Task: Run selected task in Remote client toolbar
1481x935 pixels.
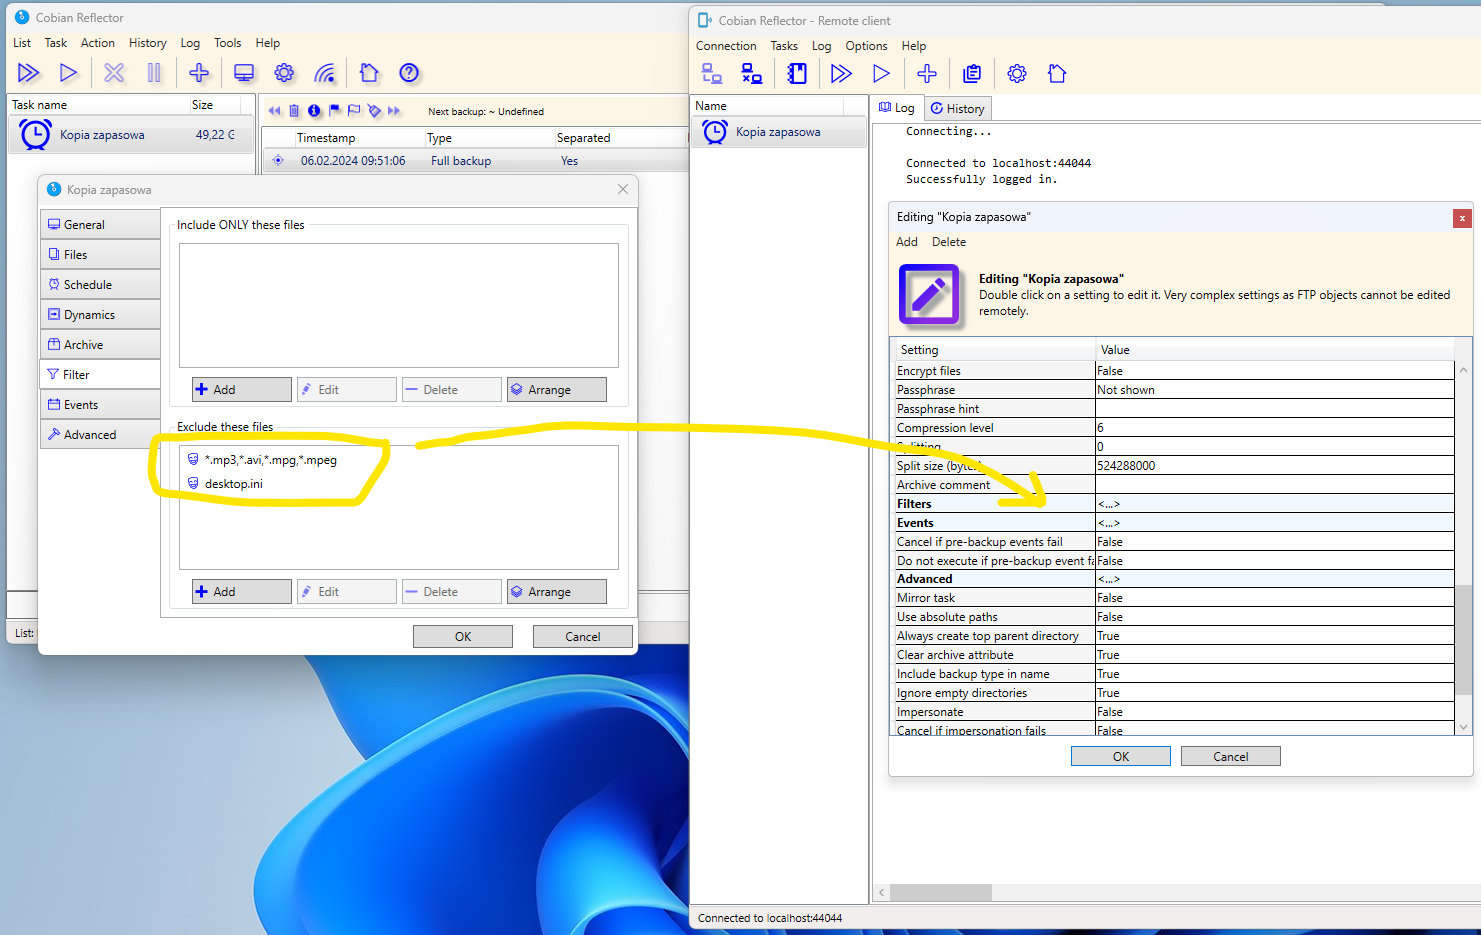Action: pyautogui.click(x=881, y=73)
